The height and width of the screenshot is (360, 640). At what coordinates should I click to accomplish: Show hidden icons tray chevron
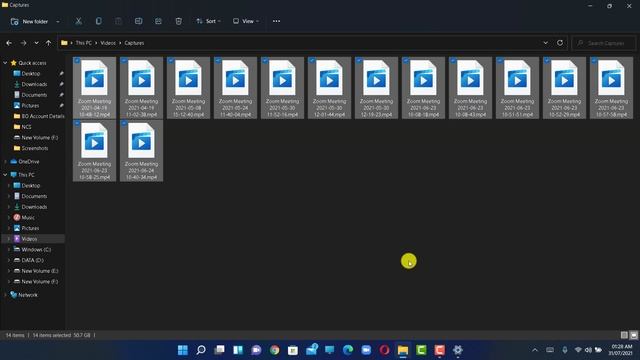pos(535,350)
